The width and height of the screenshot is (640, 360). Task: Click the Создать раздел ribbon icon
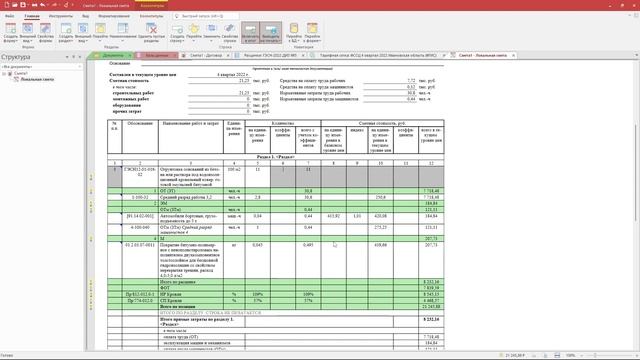tap(66, 33)
